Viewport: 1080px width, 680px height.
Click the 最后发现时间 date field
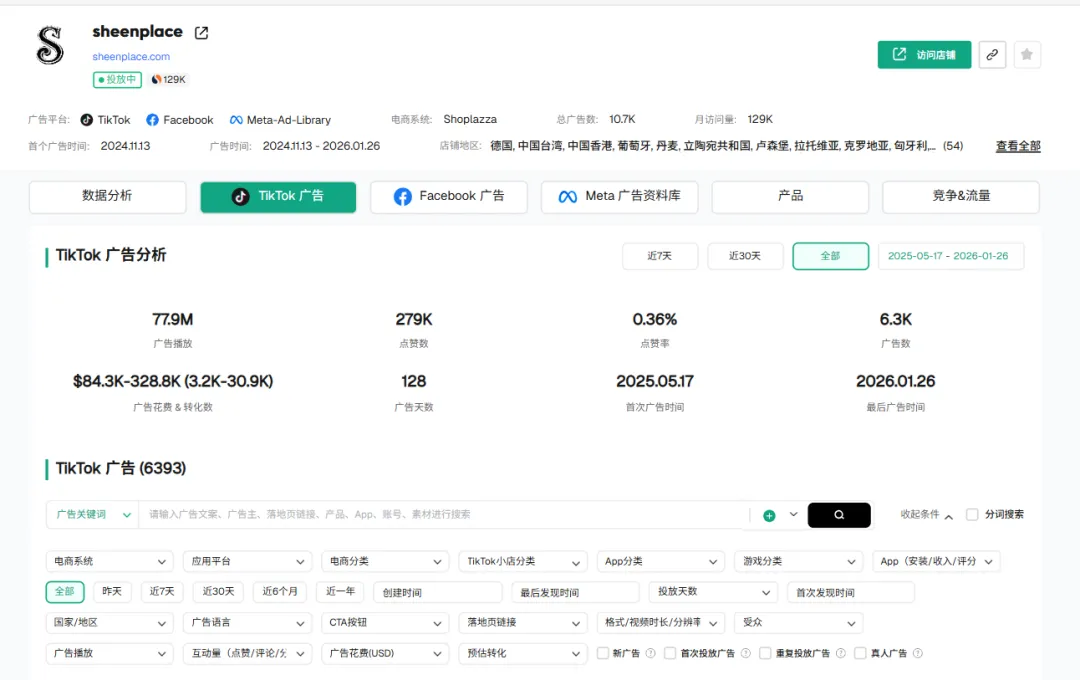(576, 593)
